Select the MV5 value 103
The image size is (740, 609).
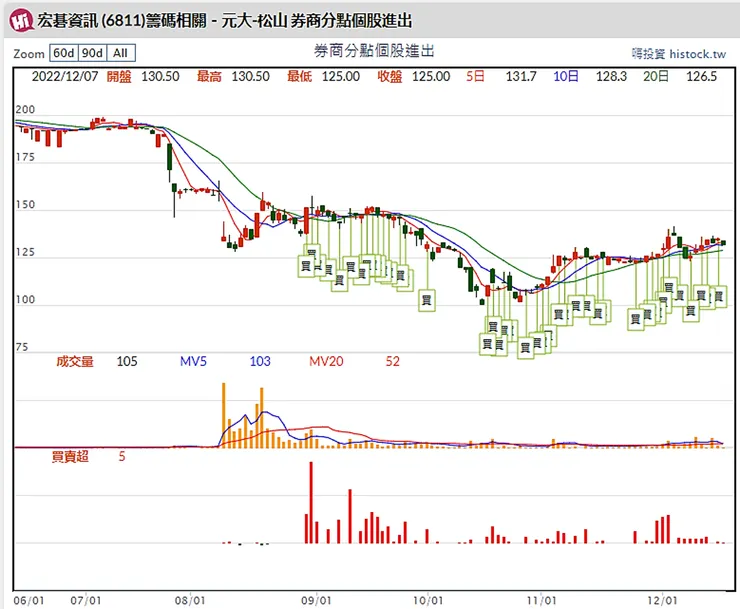pos(260,362)
